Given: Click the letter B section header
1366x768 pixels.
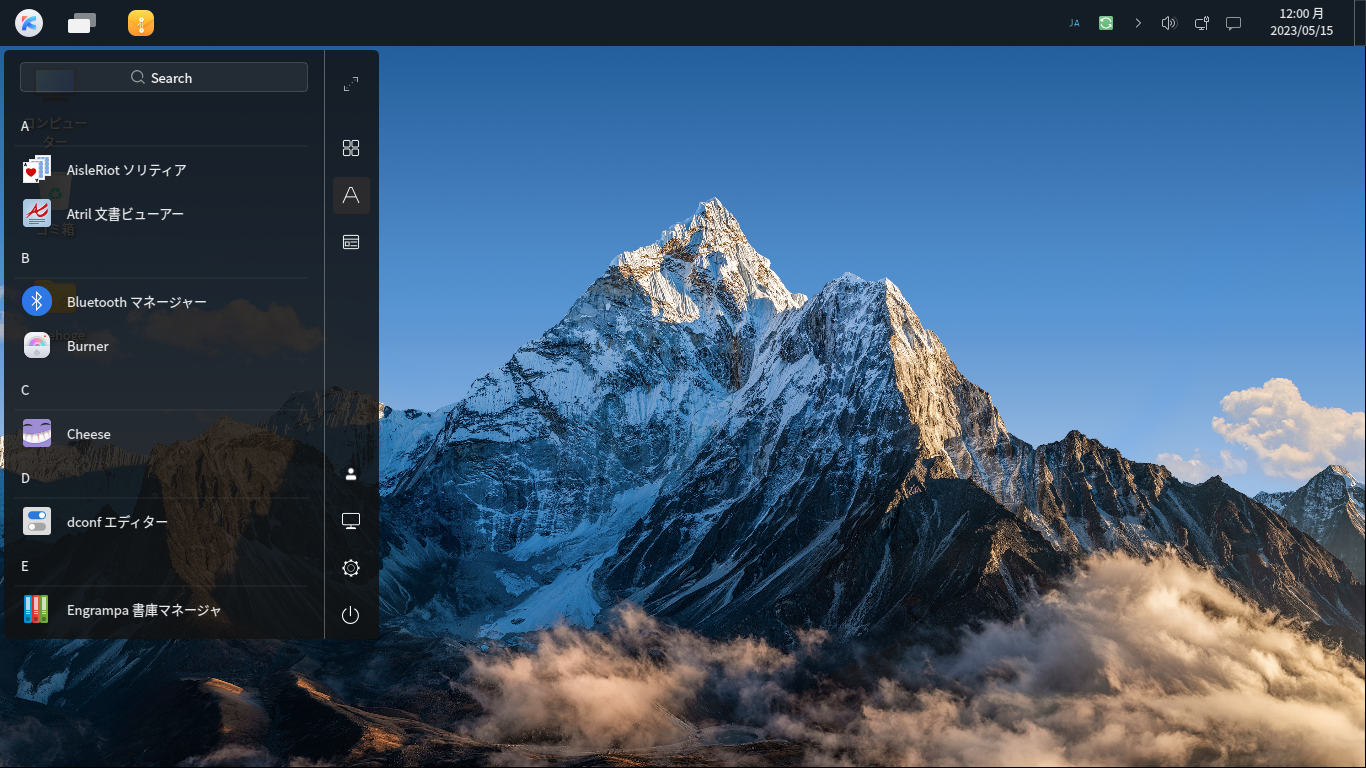Looking at the screenshot, I should pos(25,258).
